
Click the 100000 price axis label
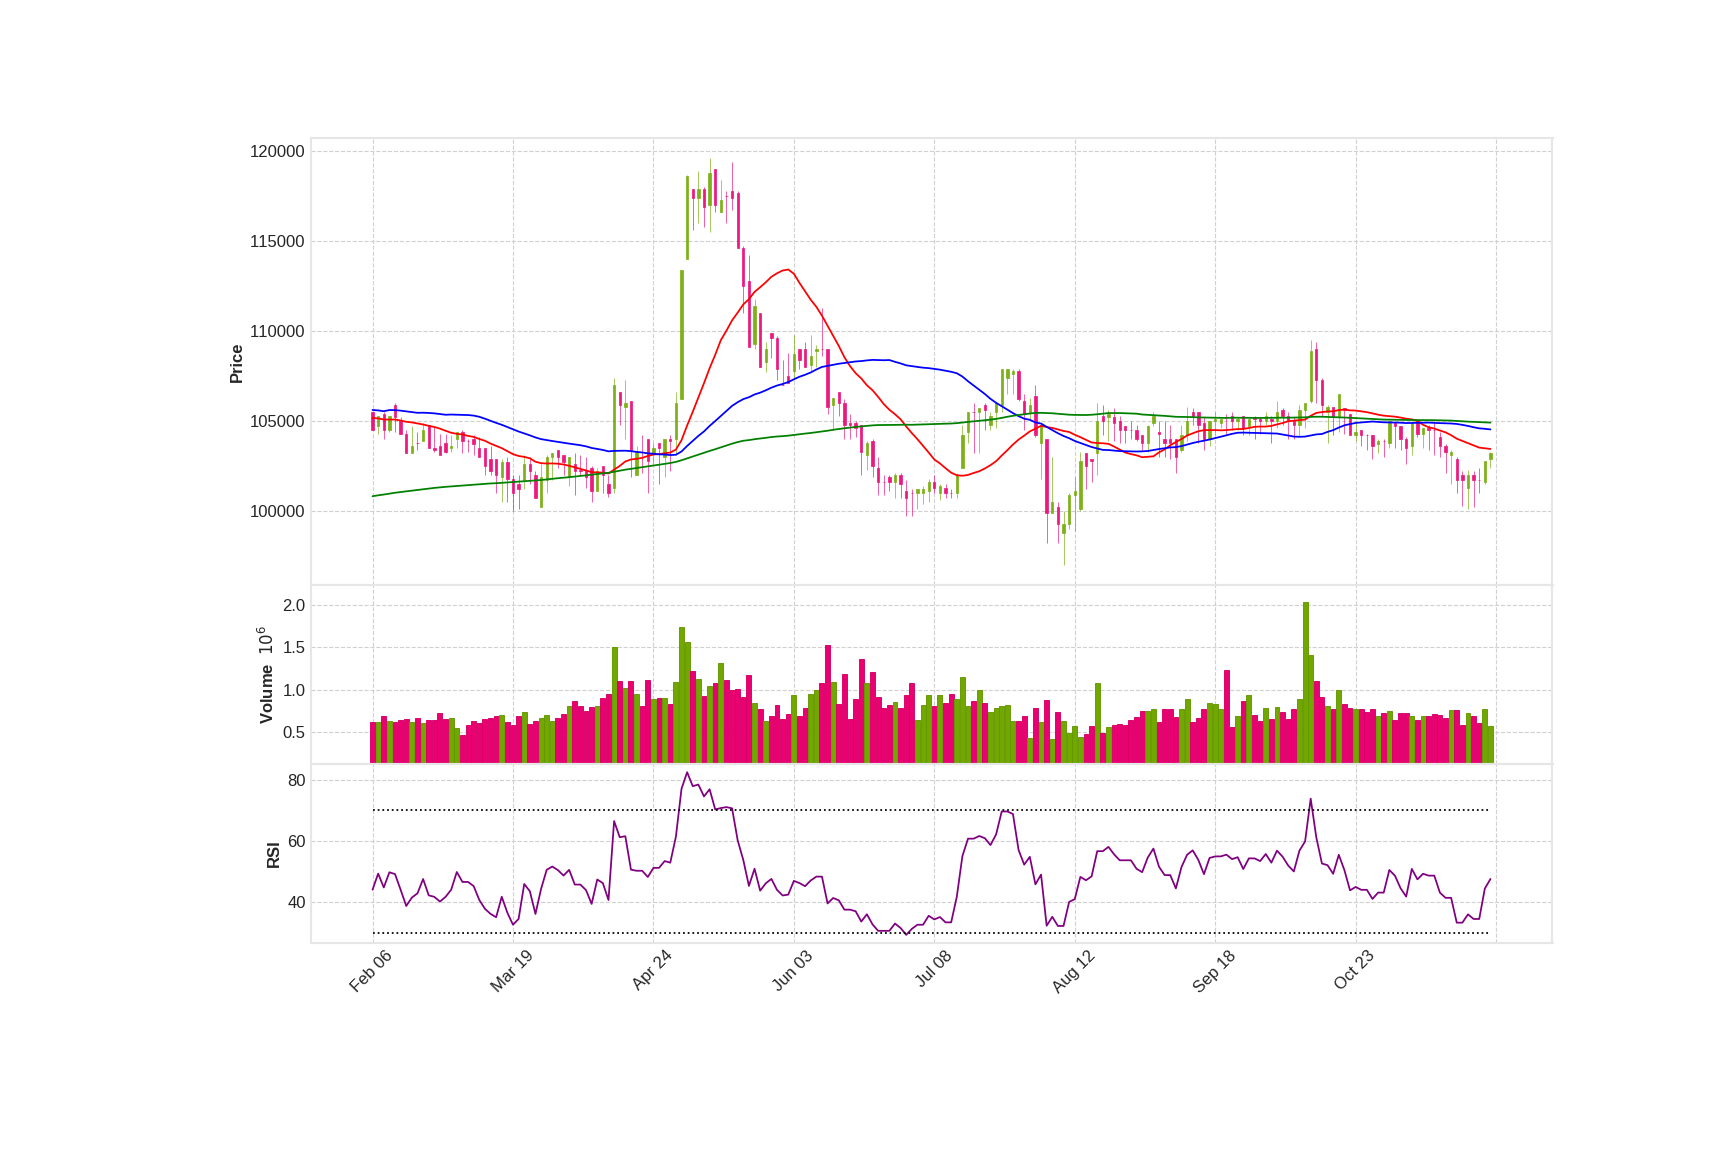pyautogui.click(x=277, y=512)
